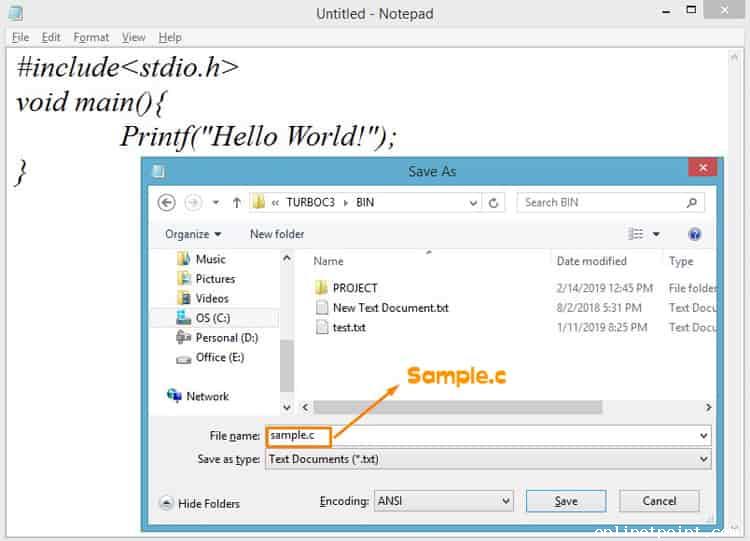Click the OS (C:) drive icon

coord(184,318)
